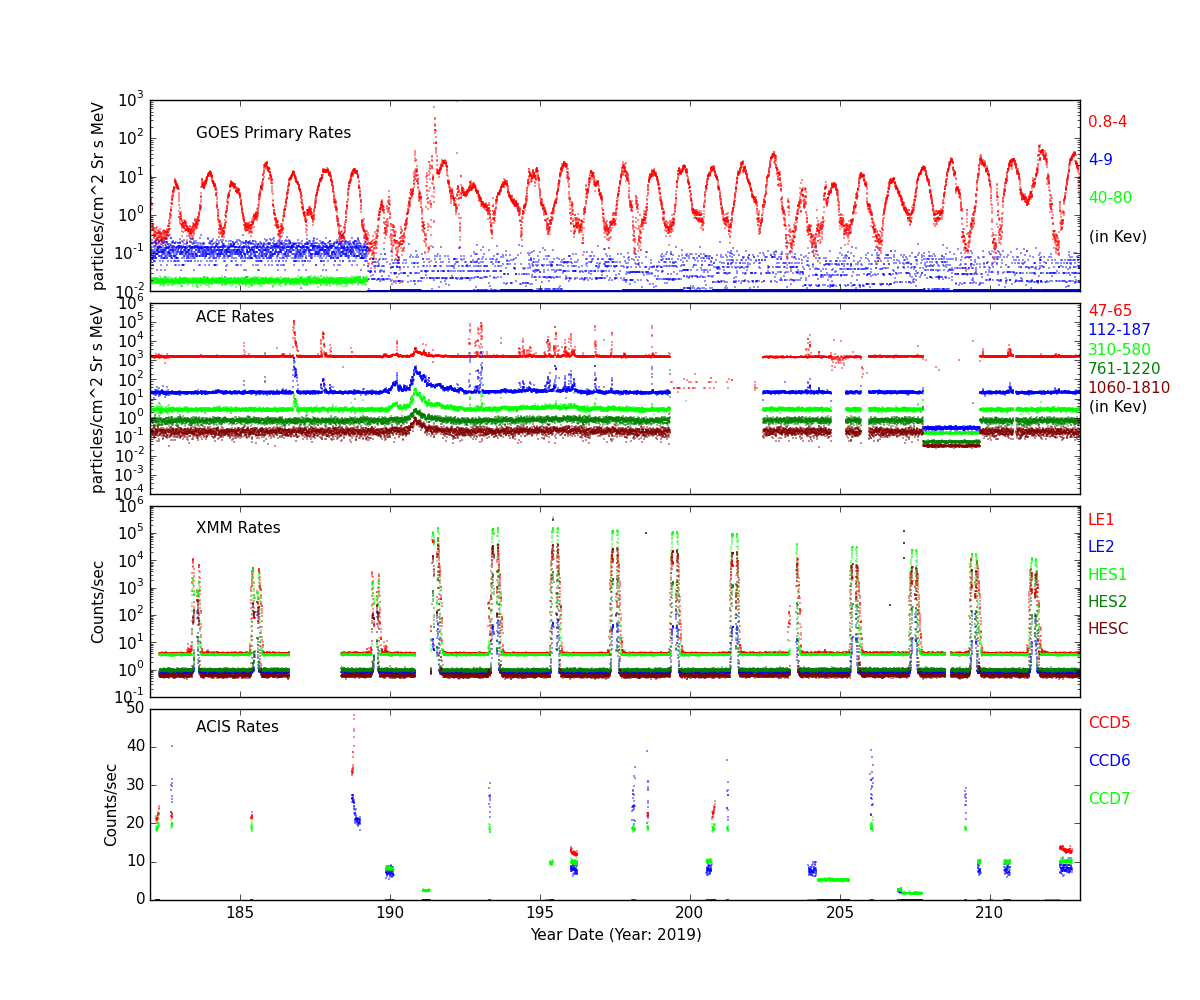Viewport: 1200px width, 1000px height.
Task: Pick the 1060-1810 ACE legend entry
Action: click(x=1128, y=388)
